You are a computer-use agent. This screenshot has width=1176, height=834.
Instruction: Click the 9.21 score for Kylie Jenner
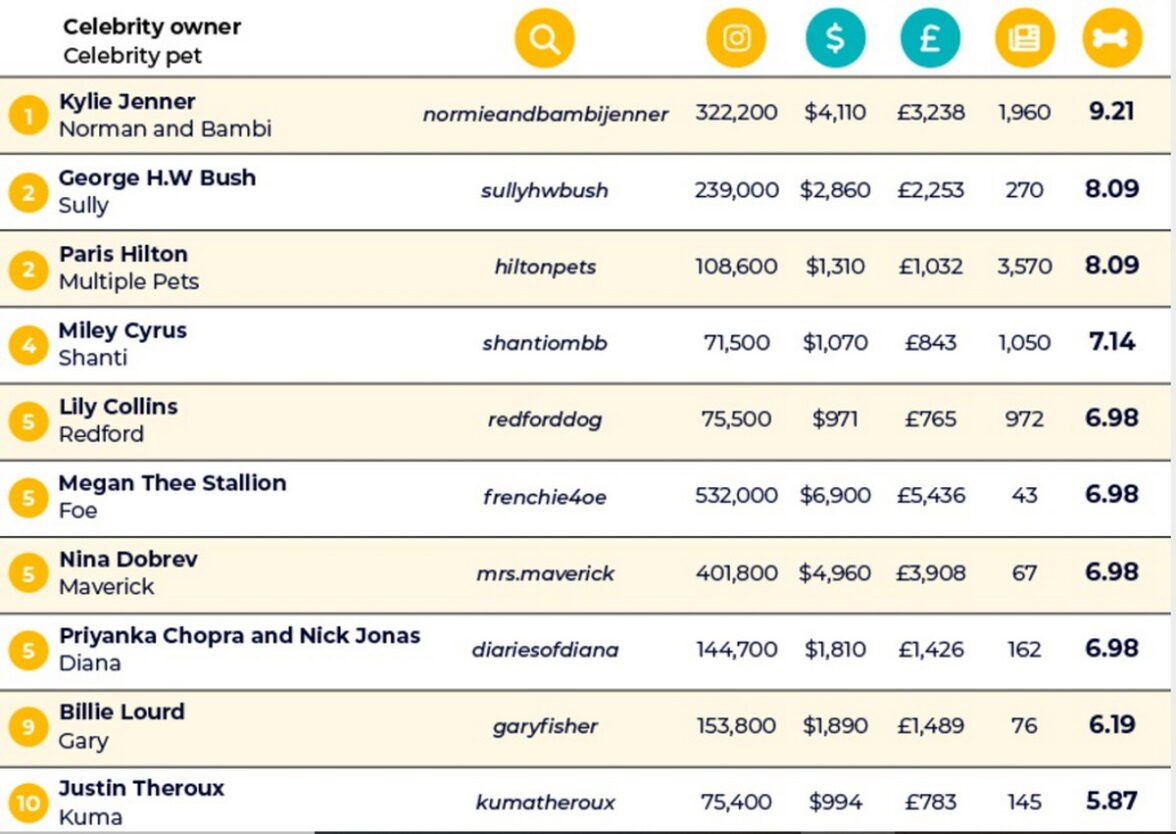tap(1111, 111)
